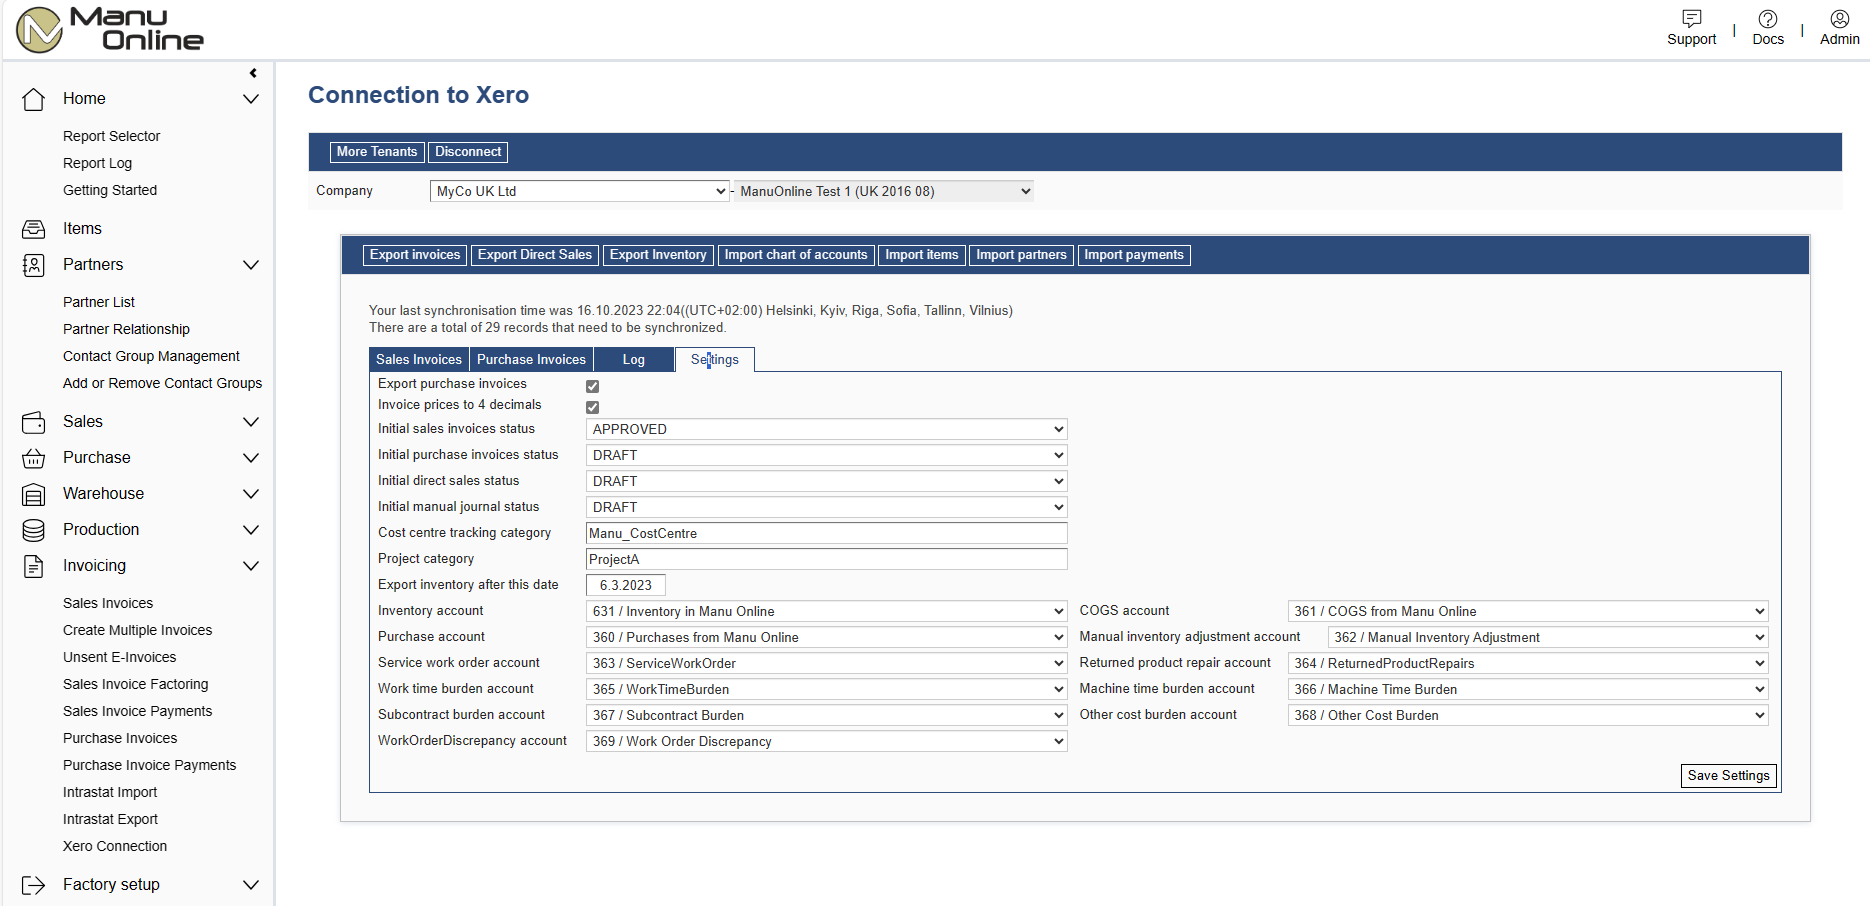
Task: Open the Docs help icon
Action: pos(1767,19)
